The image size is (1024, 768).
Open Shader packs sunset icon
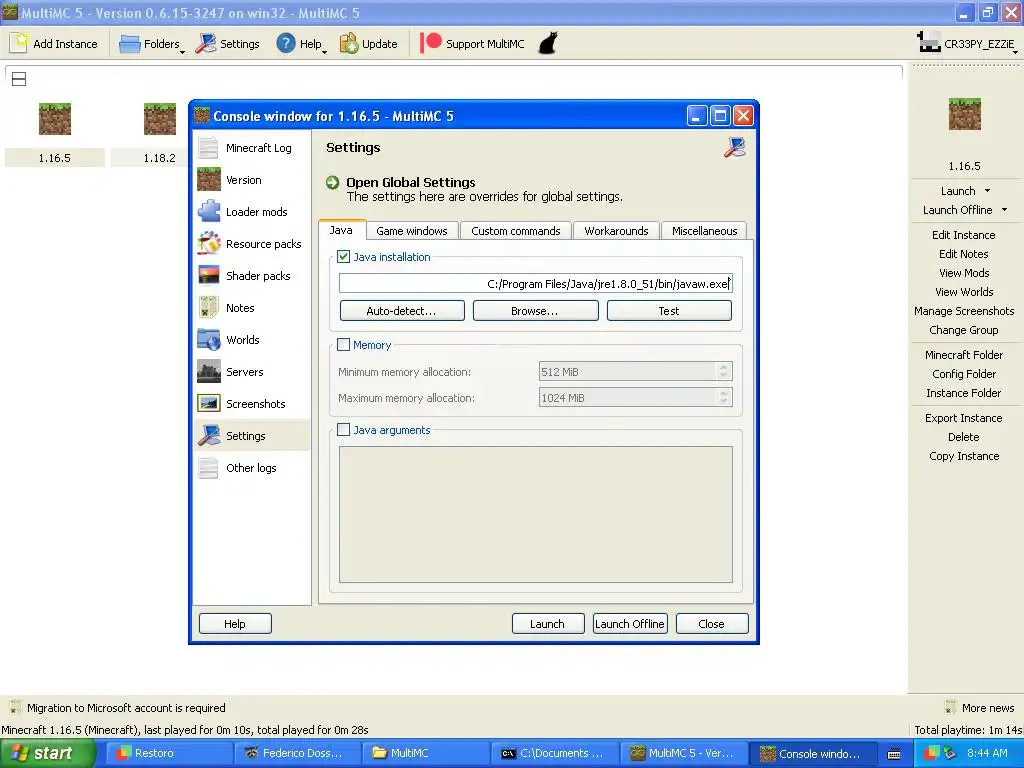pyautogui.click(x=208, y=276)
